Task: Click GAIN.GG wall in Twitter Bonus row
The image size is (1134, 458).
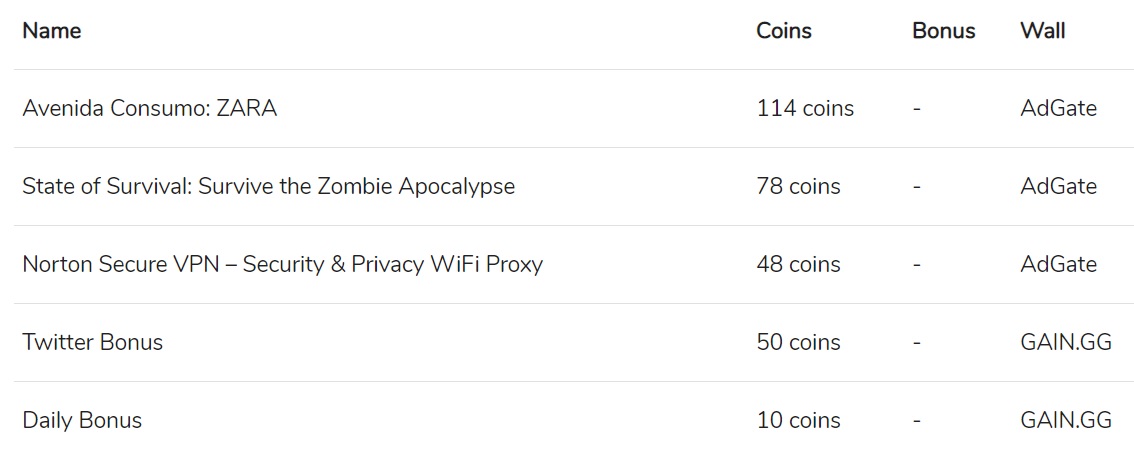Action: [1066, 343]
